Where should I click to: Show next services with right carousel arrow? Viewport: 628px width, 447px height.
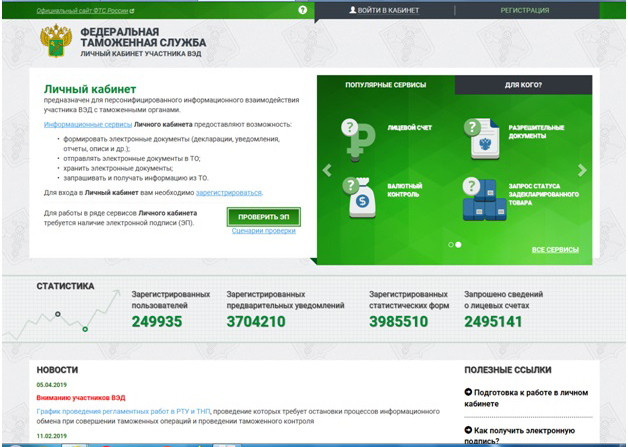tap(582, 170)
